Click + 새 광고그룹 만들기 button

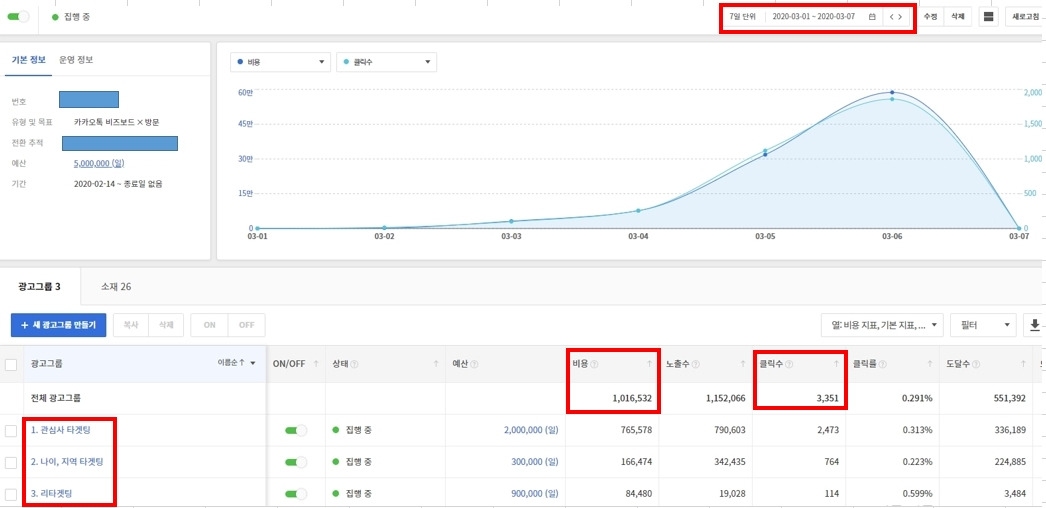(59, 325)
